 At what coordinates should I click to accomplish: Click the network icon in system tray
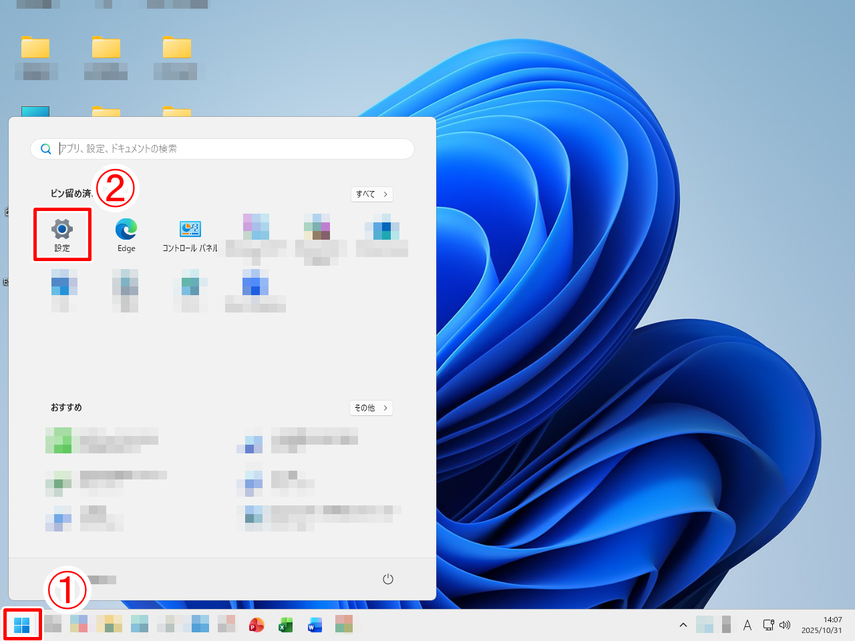[767, 626]
